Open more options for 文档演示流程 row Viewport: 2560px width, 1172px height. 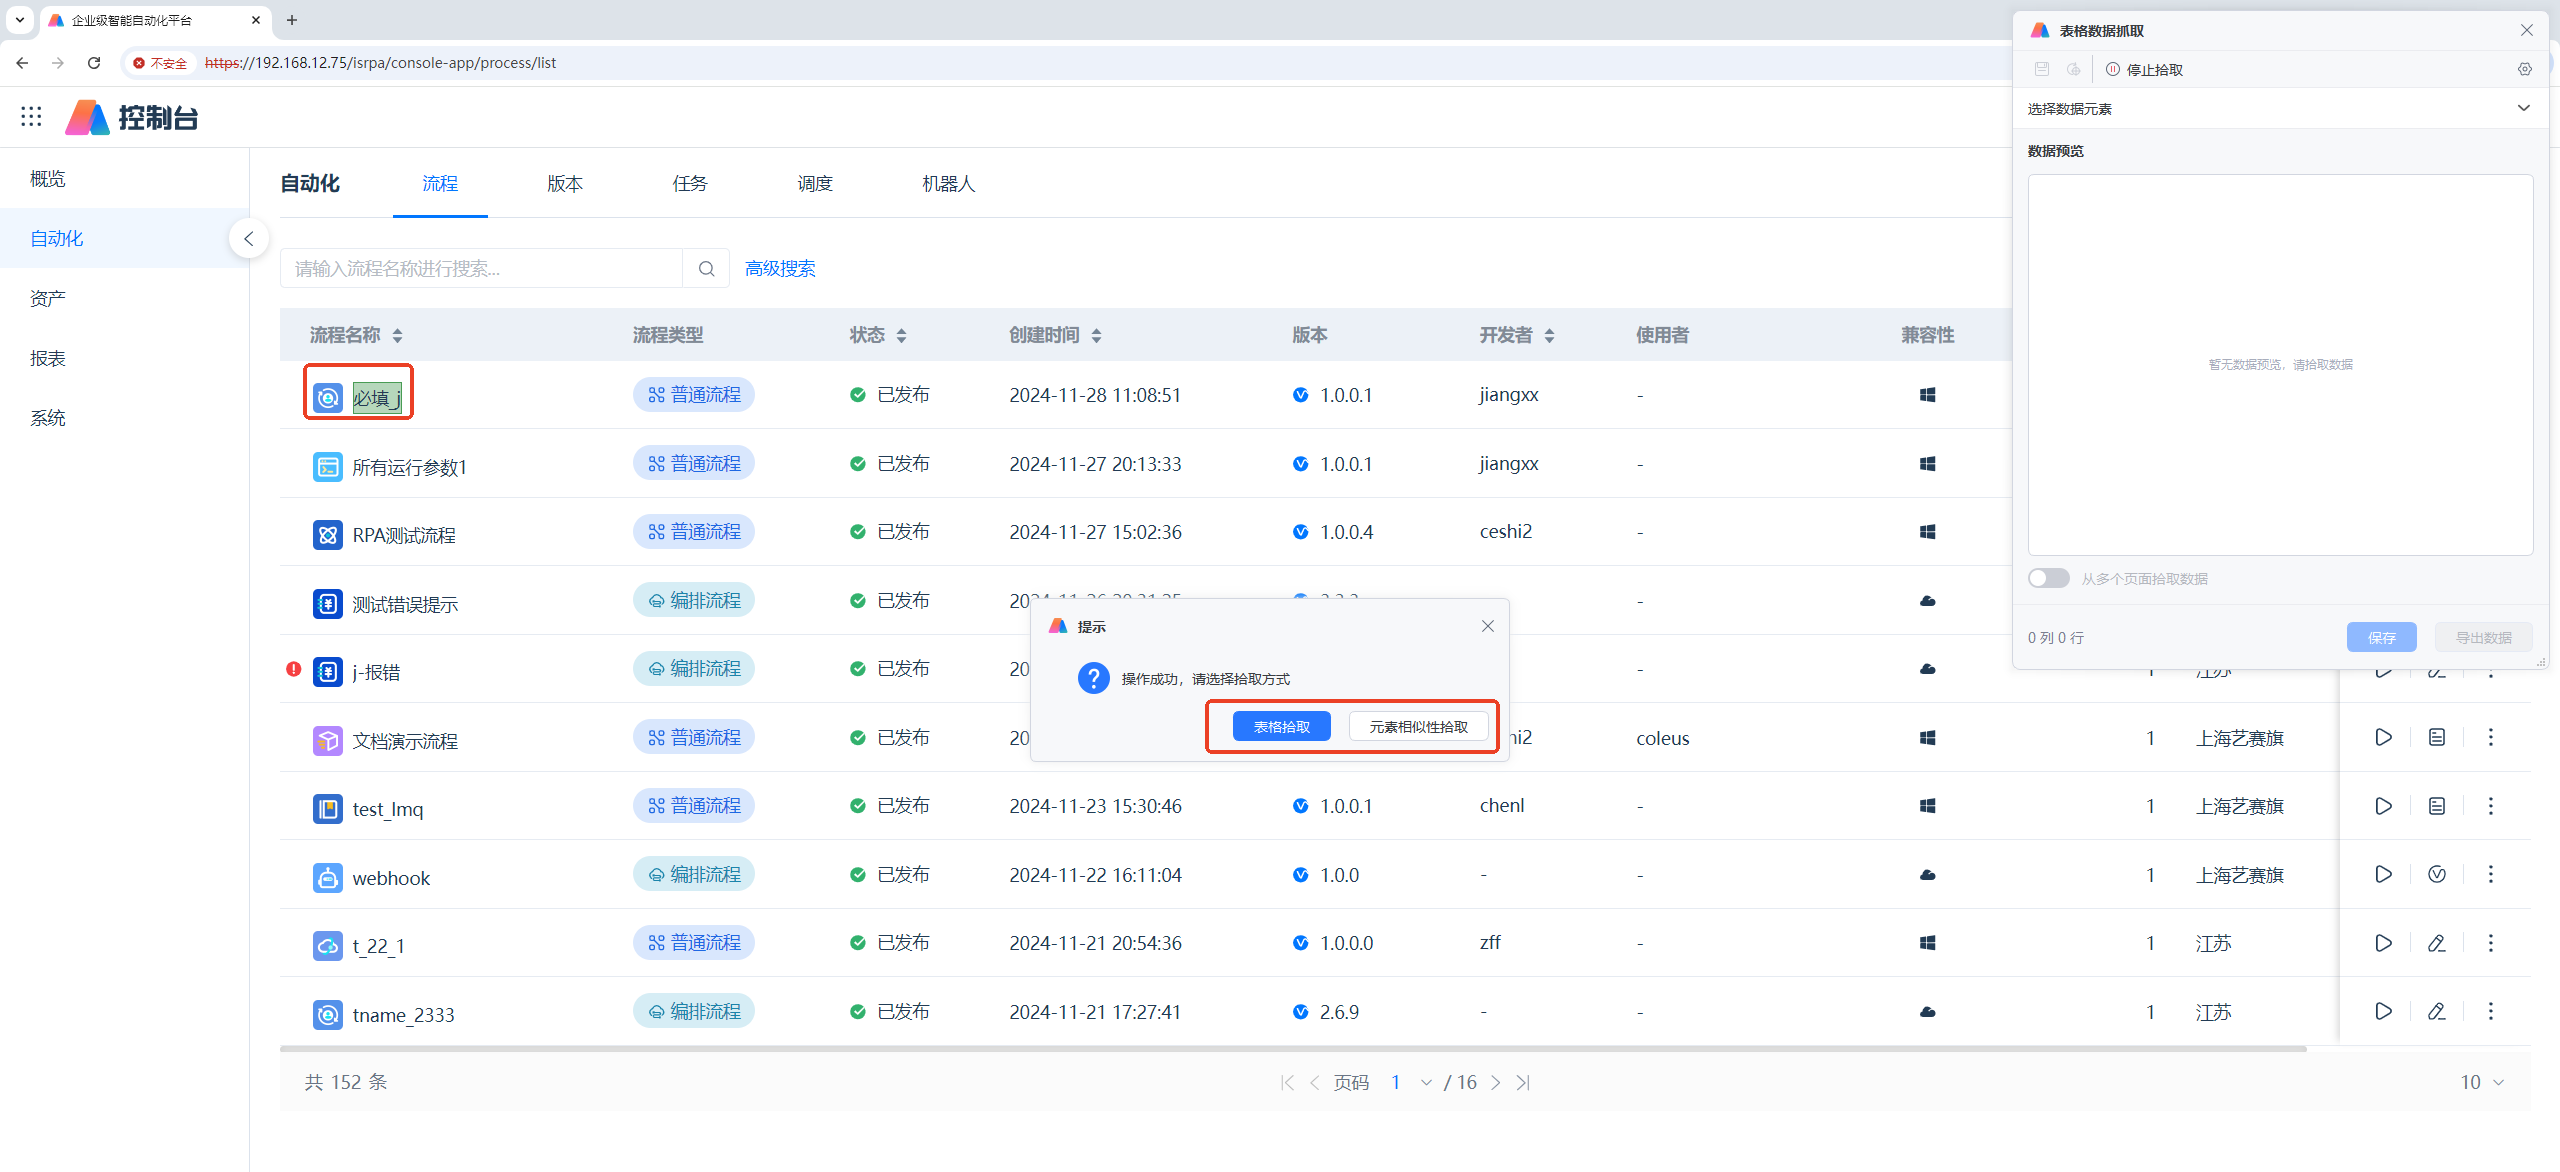[2491, 737]
